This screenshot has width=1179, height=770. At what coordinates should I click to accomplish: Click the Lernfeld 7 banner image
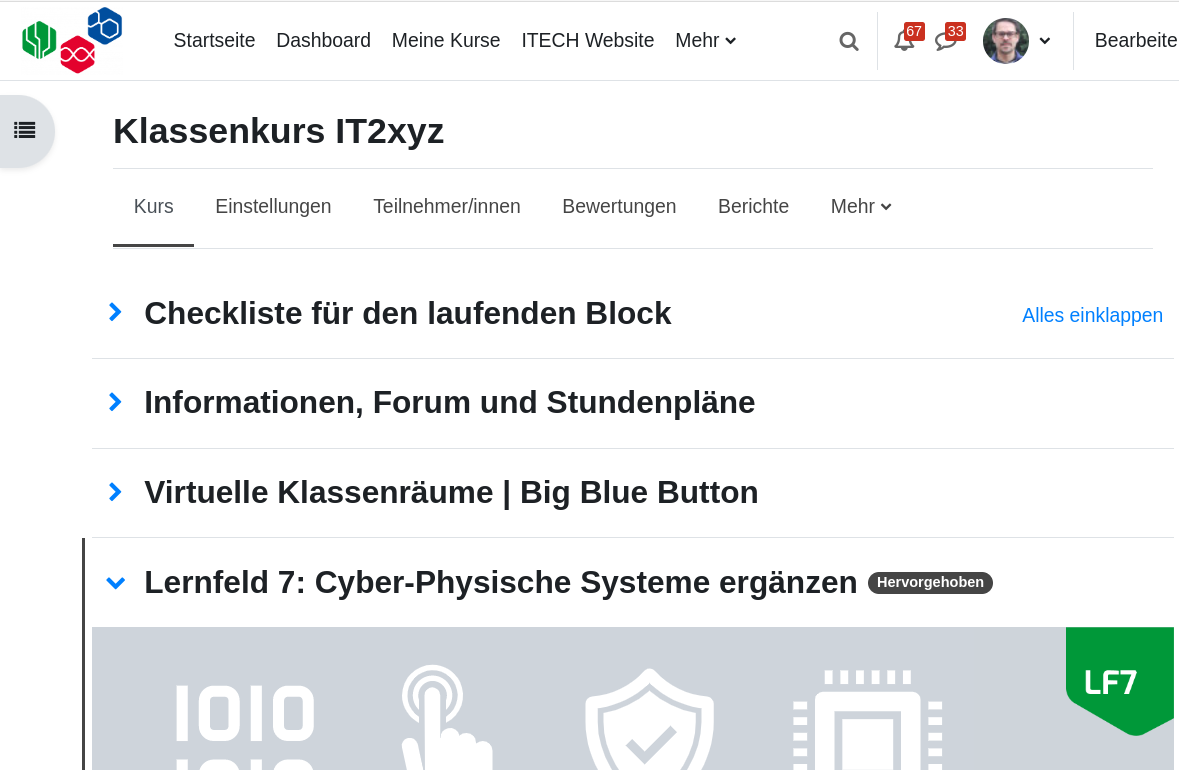pyautogui.click(x=632, y=699)
